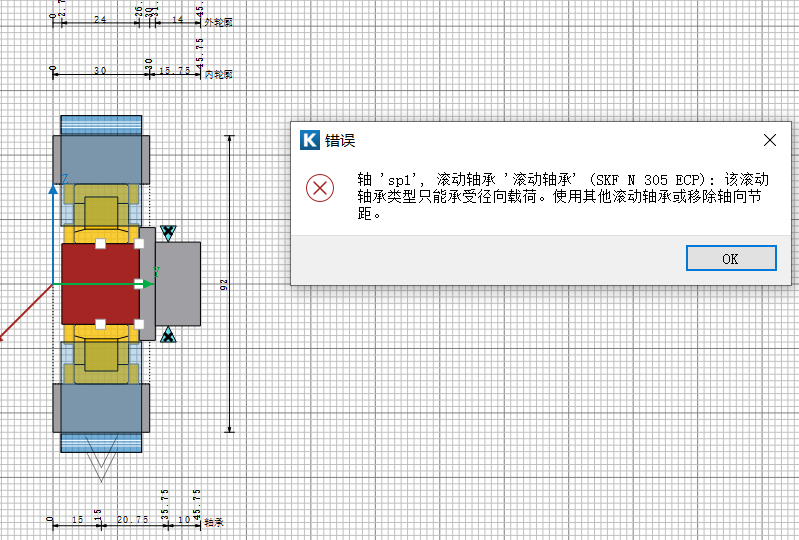The image size is (799, 540).
Task: Click the KISSsoft K logo in dialog title
Action: coord(310,140)
